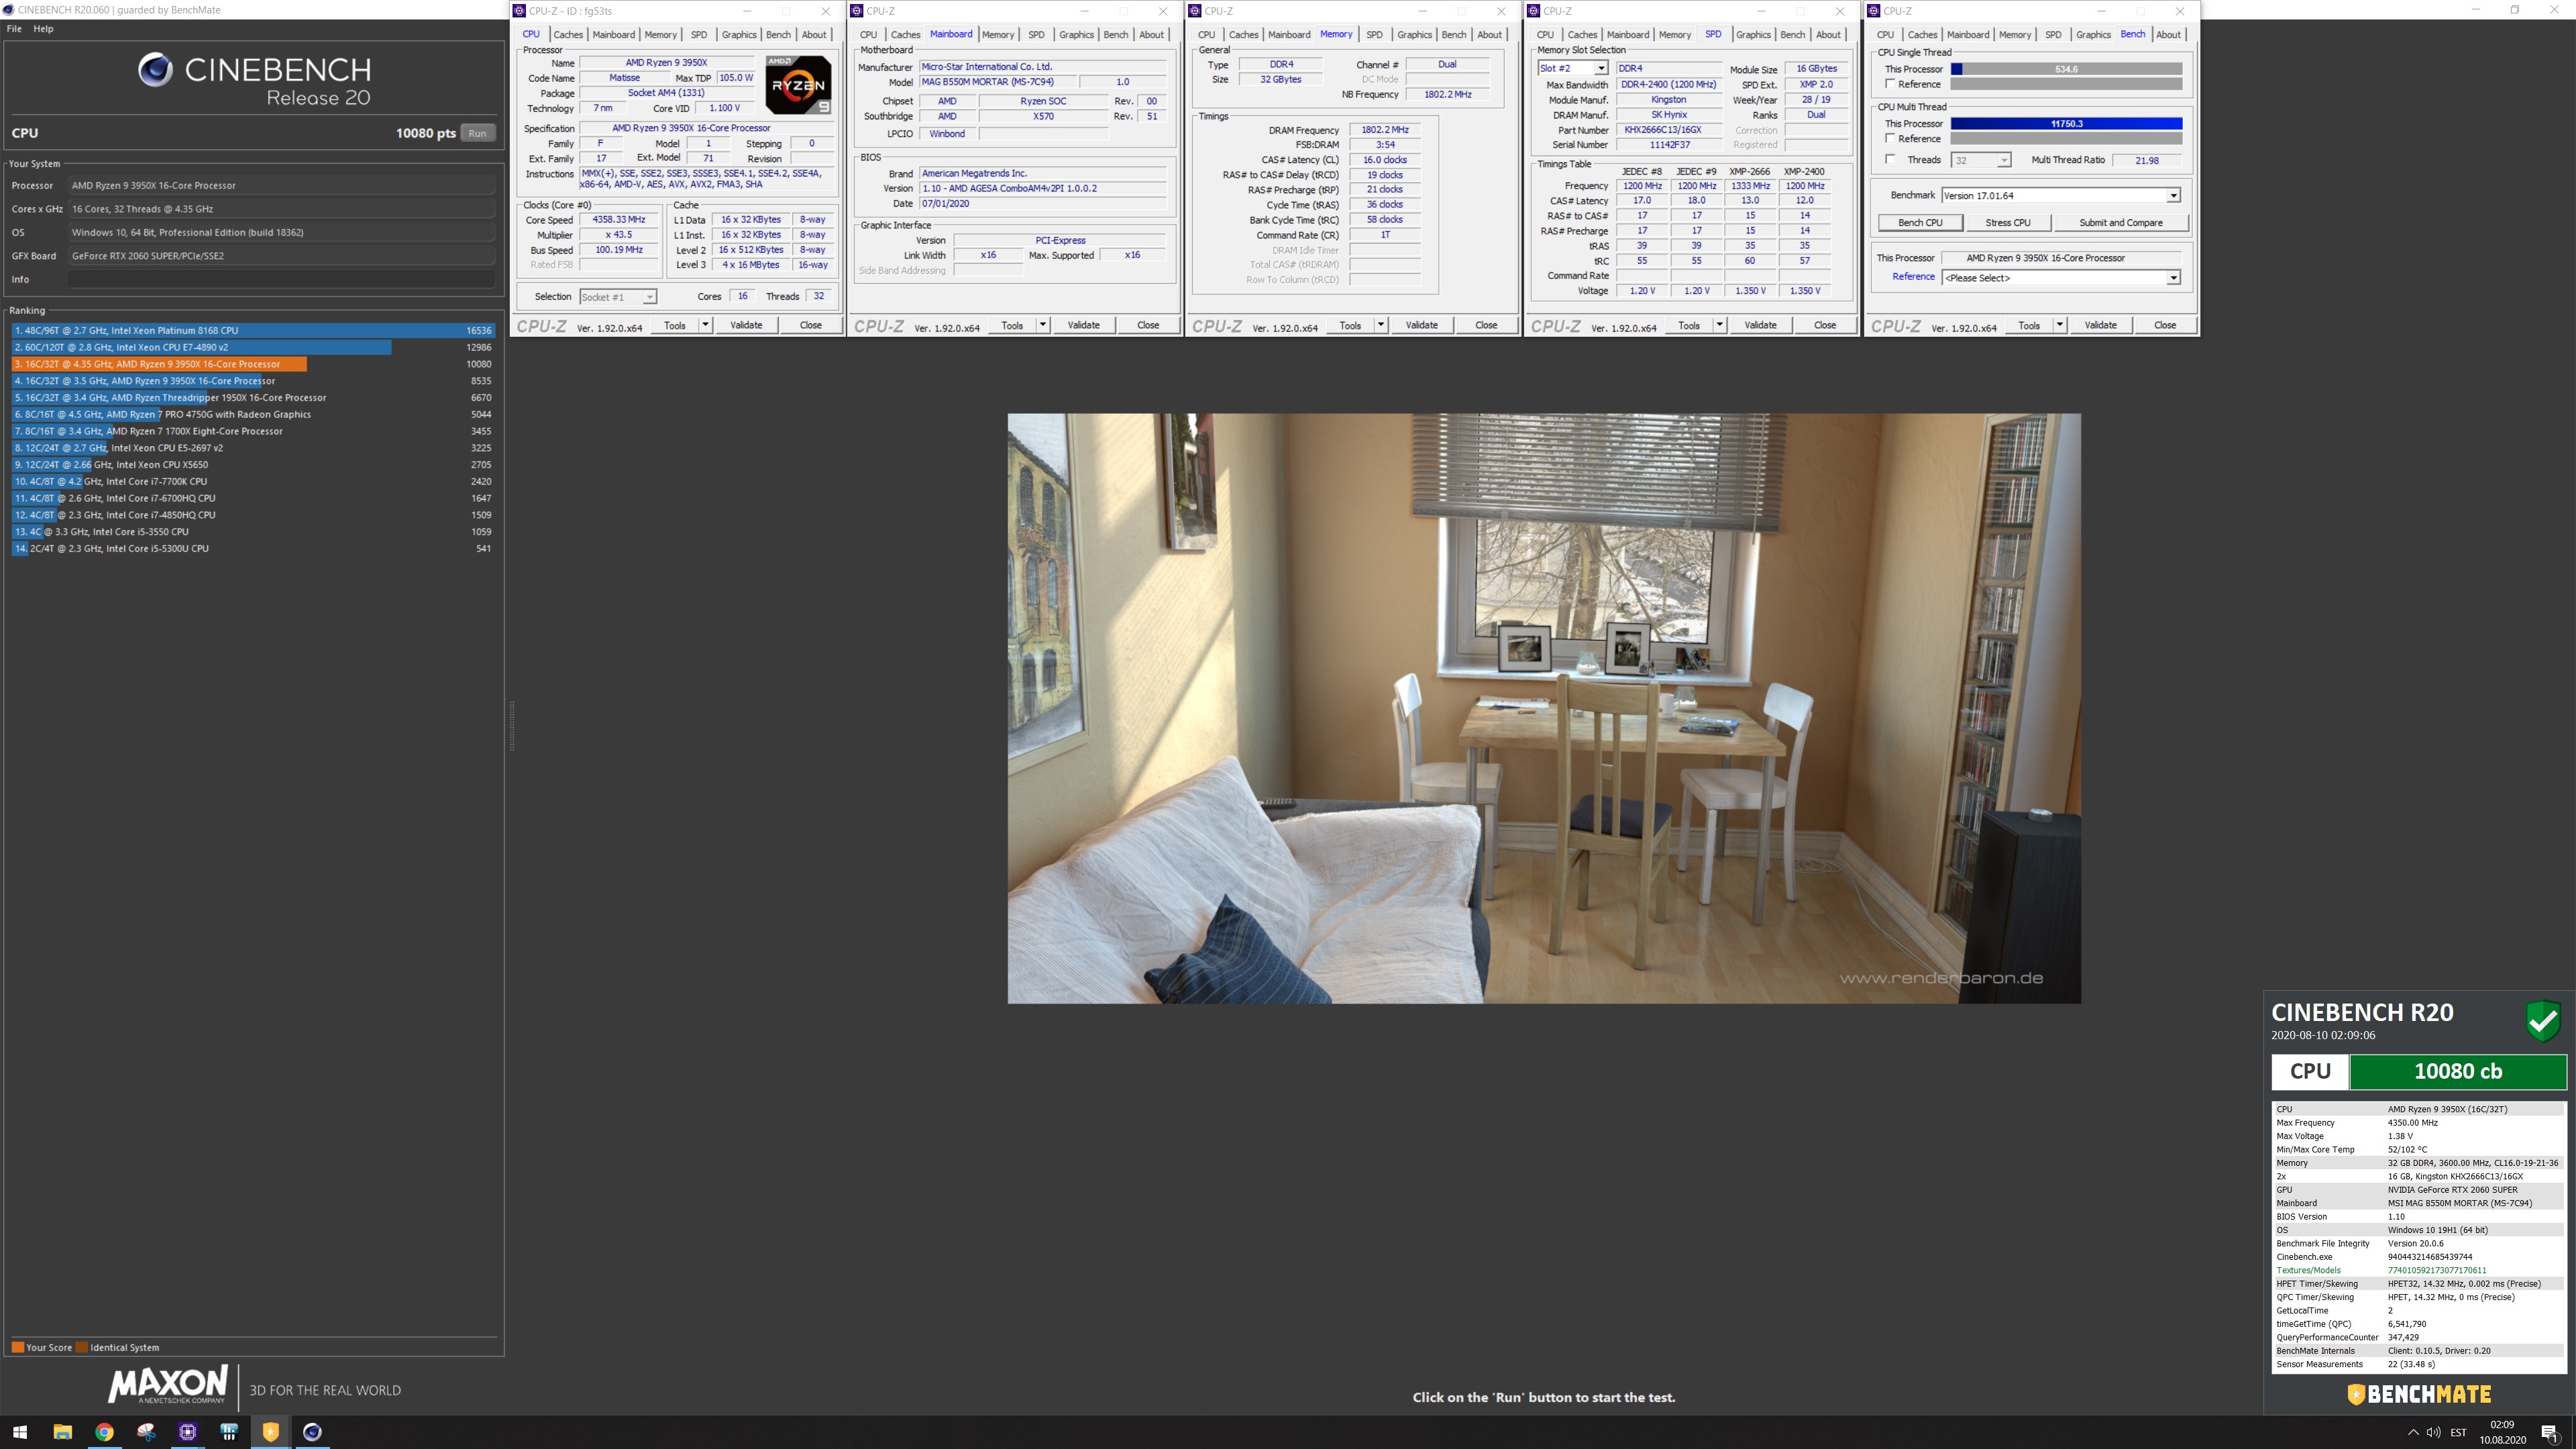This screenshot has height=1449, width=2576.
Task: Click the CPU-Z ID fg53ts window title icon
Action: [519, 11]
